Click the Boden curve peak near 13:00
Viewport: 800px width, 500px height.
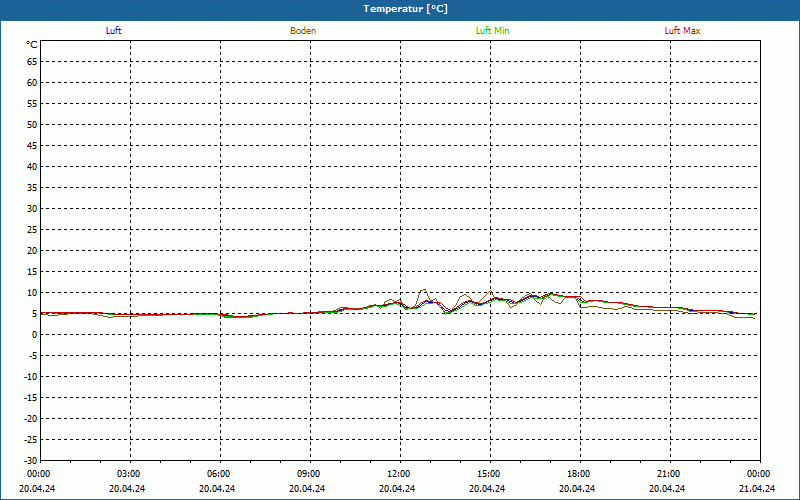[x=423, y=290]
